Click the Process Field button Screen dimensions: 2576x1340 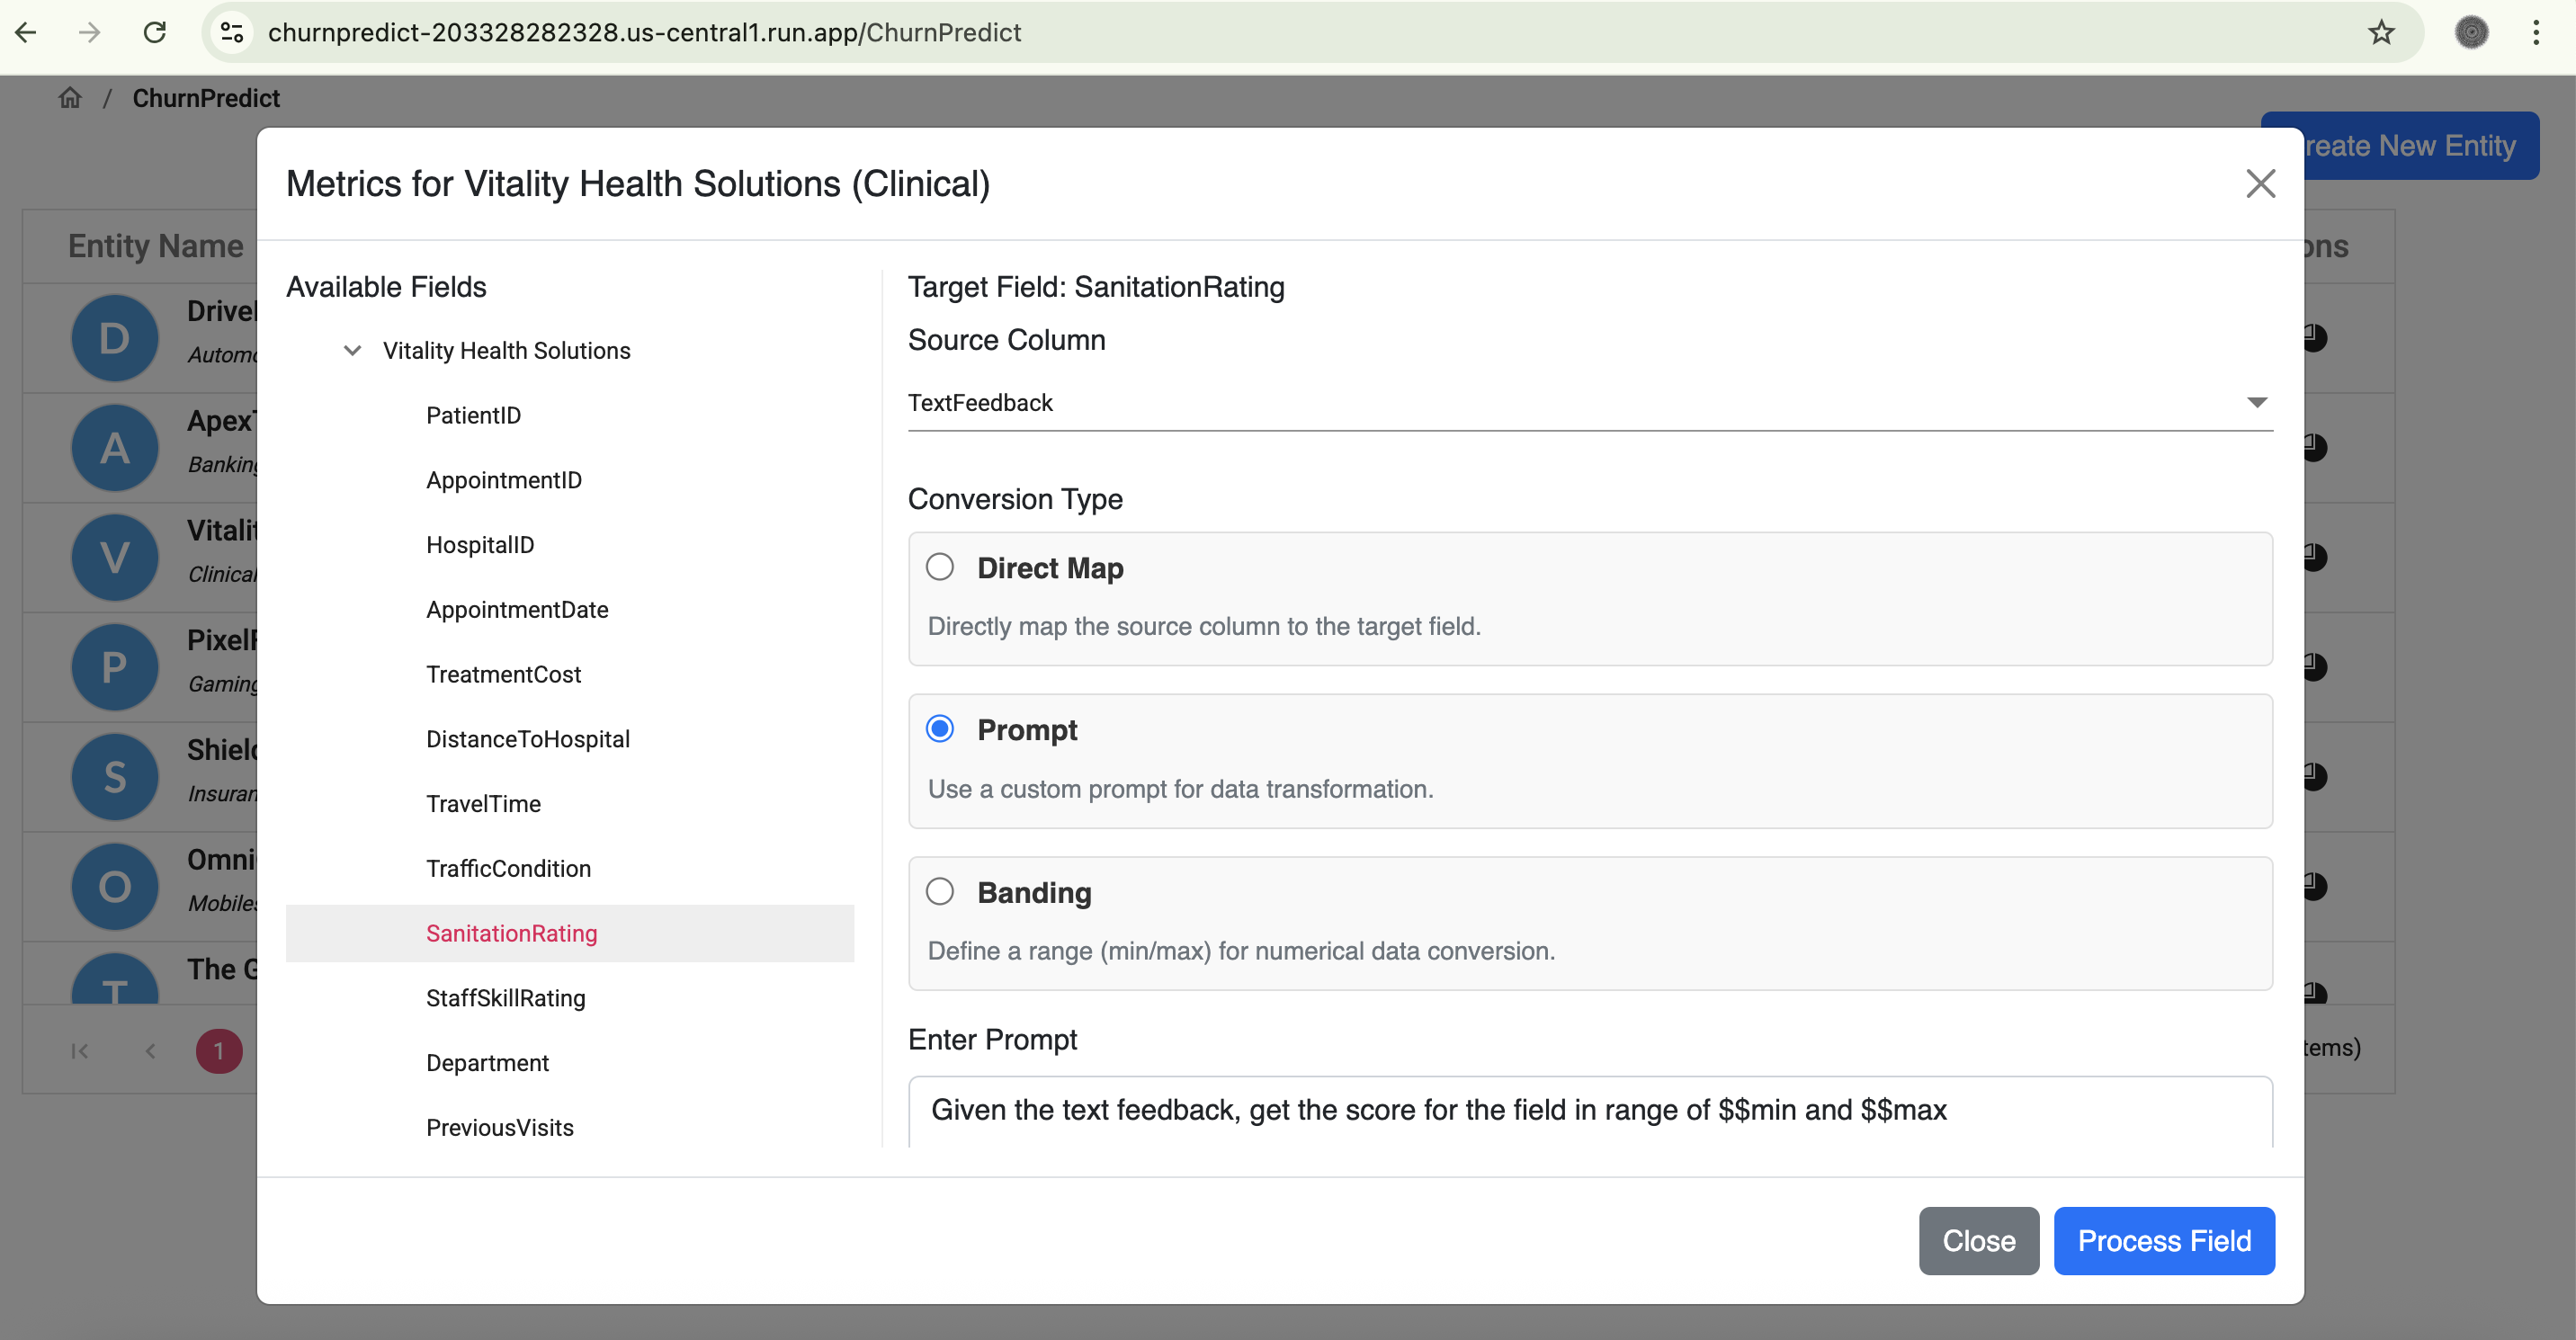[2163, 1240]
